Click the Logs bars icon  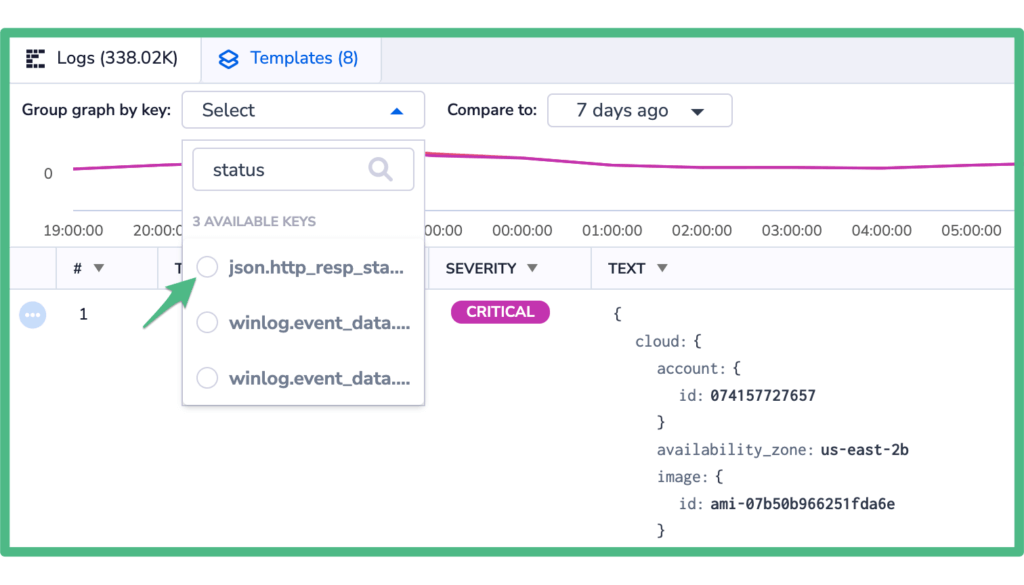35,59
